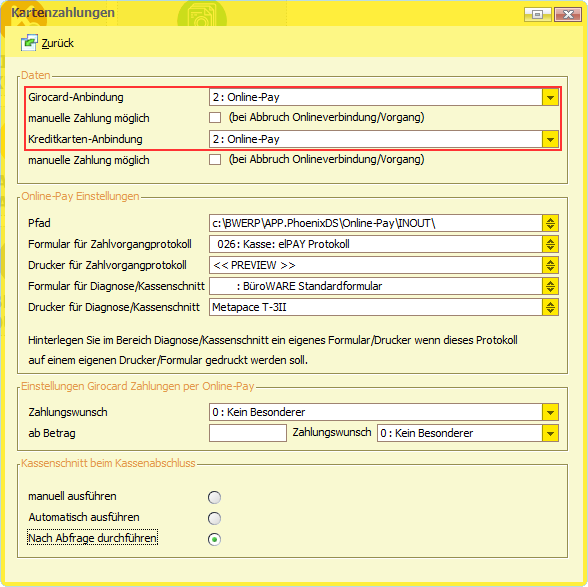Click the Nach Abfrage durchführen label
Viewport: 588px width, 587px height.
click(x=93, y=538)
